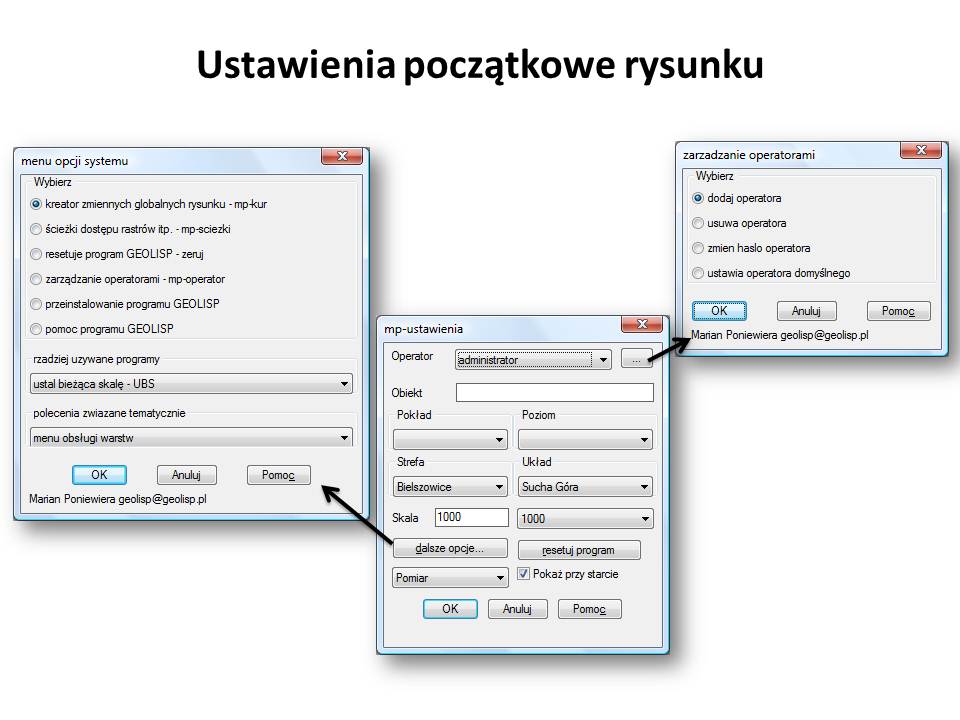Click the email text in menu opcji systemu
This screenshot has width=960, height=720.
[162, 499]
